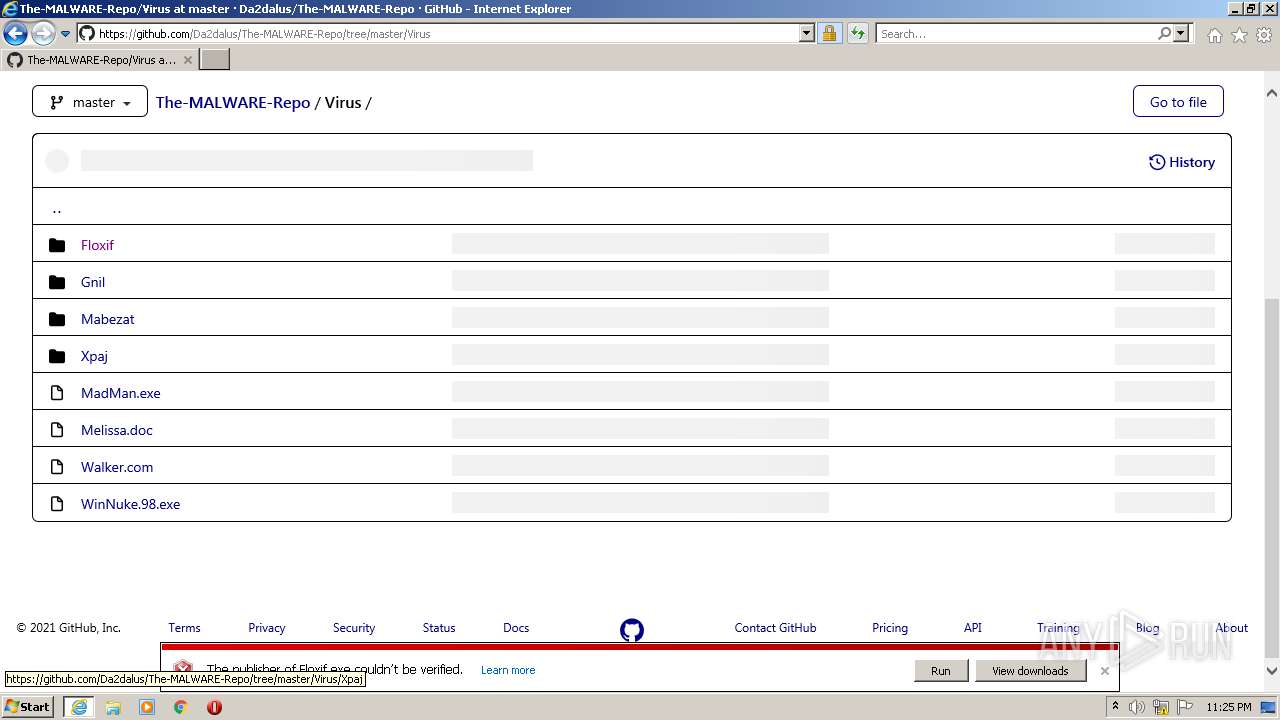1280x720 pixels.
Task: Launch Chrome from the taskbar
Action: [x=181, y=707]
